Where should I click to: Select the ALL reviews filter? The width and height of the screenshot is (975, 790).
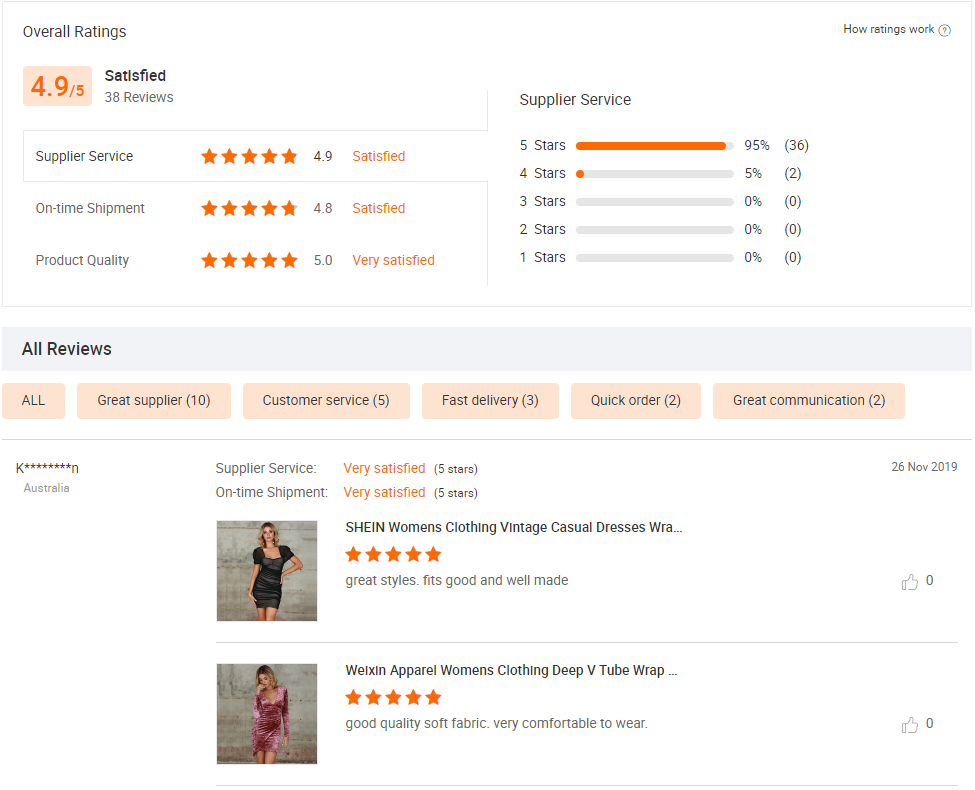pos(34,401)
